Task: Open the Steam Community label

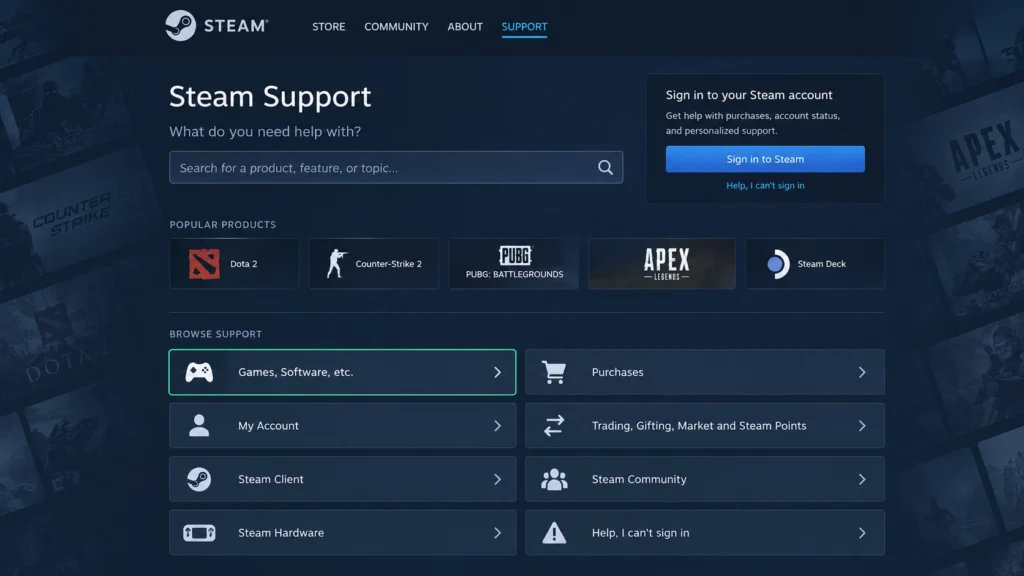Action: (639, 479)
